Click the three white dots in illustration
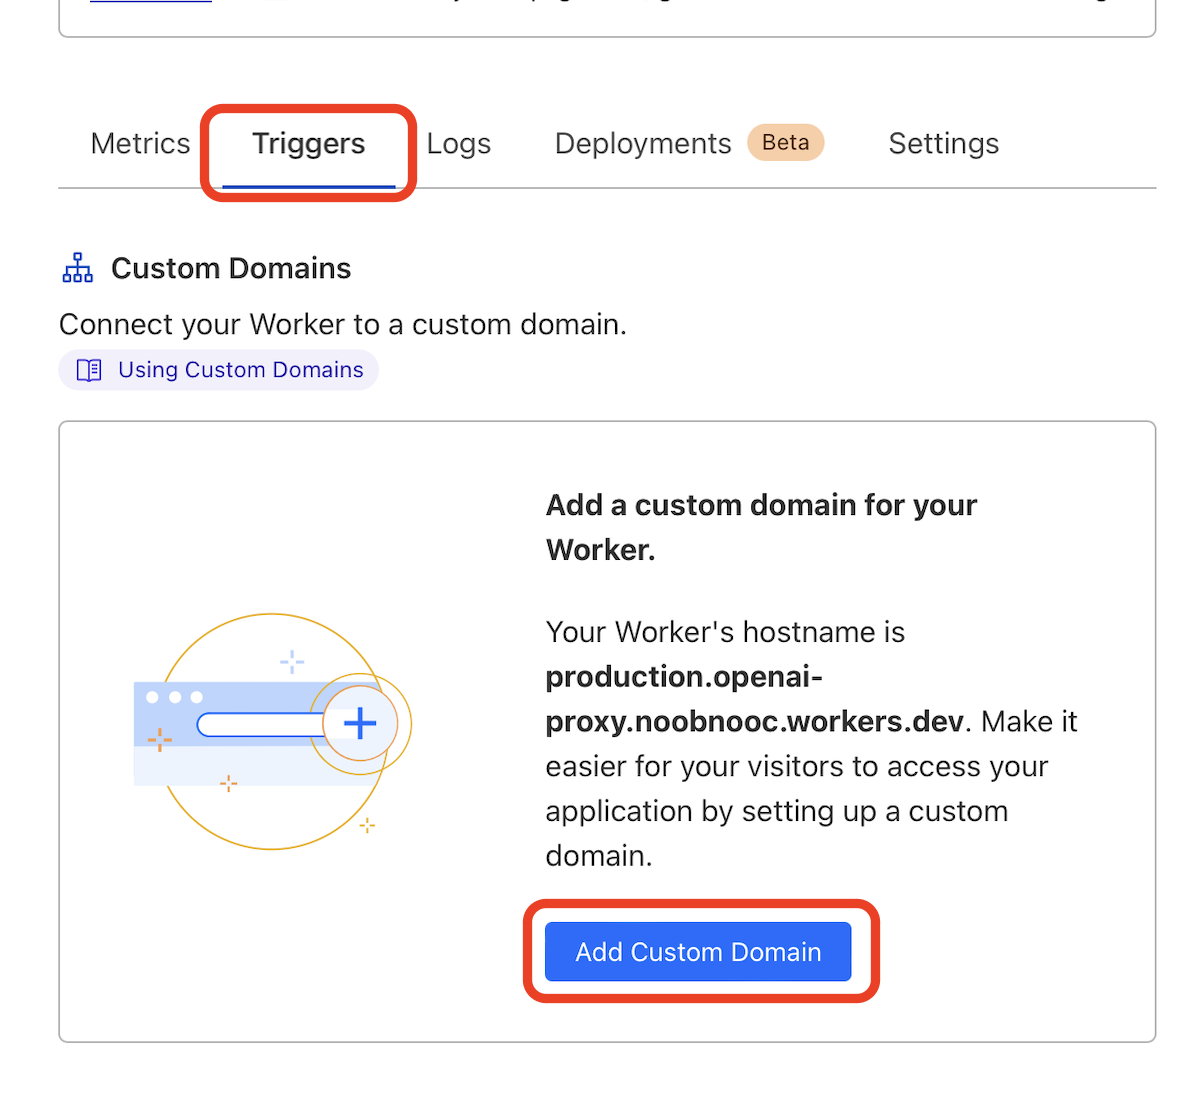The image size is (1200, 1116). tap(174, 697)
